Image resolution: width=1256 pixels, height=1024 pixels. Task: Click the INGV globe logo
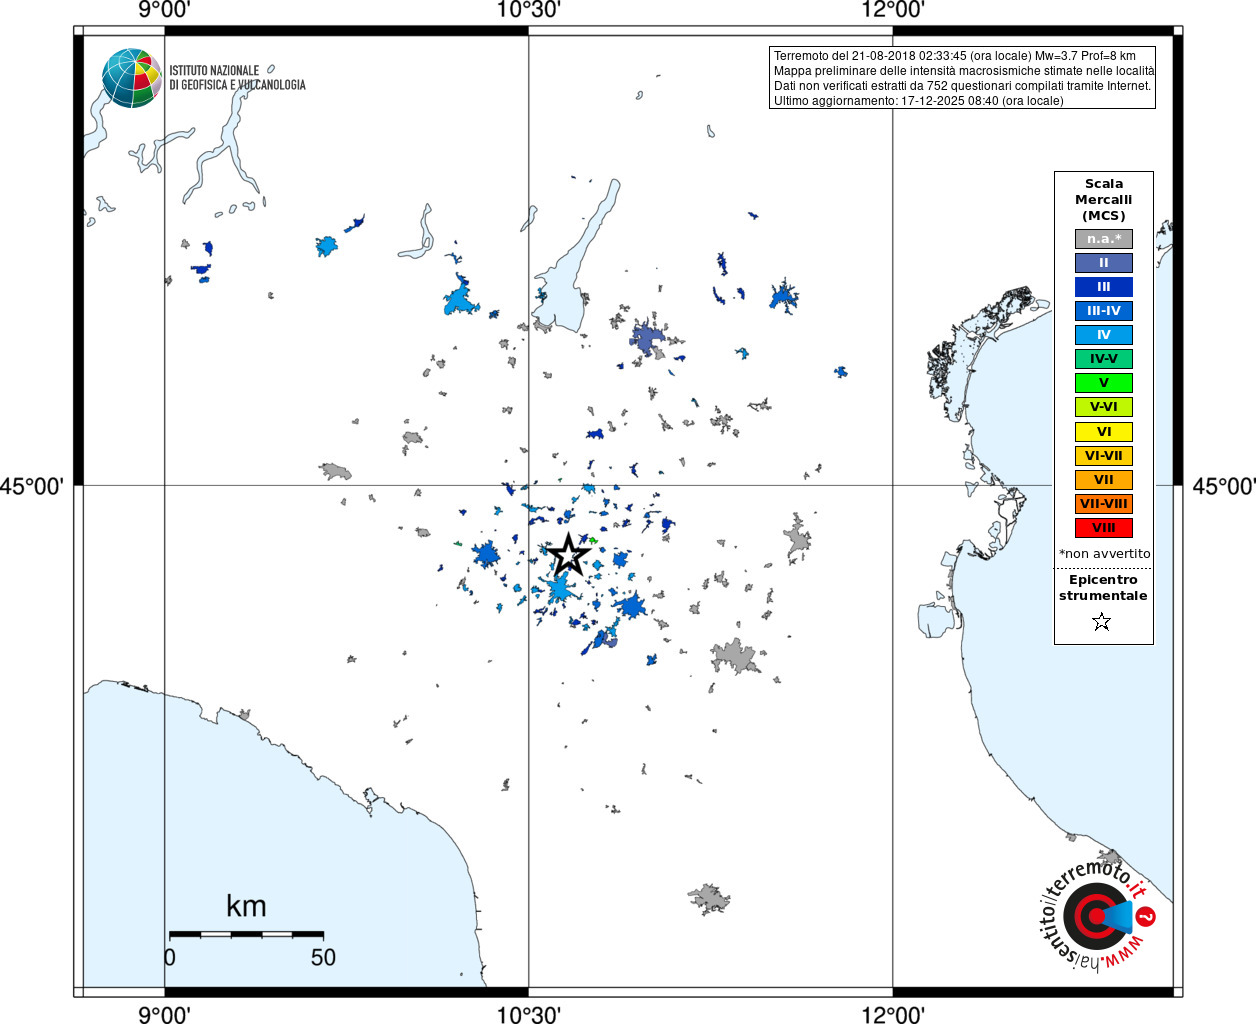coord(131,78)
